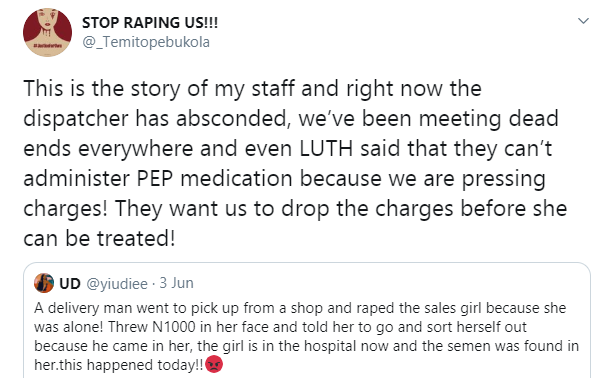Click the word LUTH in the tweet
594x378 pixels.
[326, 148]
